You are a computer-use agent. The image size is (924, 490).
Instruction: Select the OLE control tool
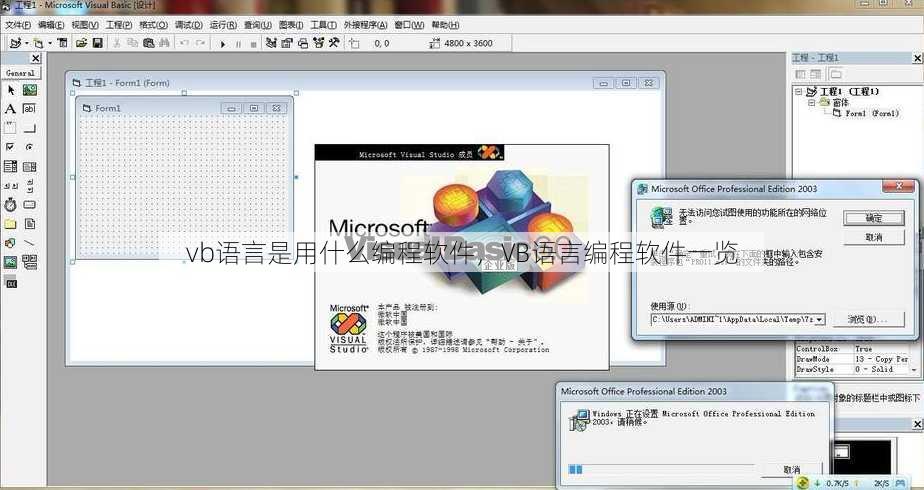[x=11, y=283]
